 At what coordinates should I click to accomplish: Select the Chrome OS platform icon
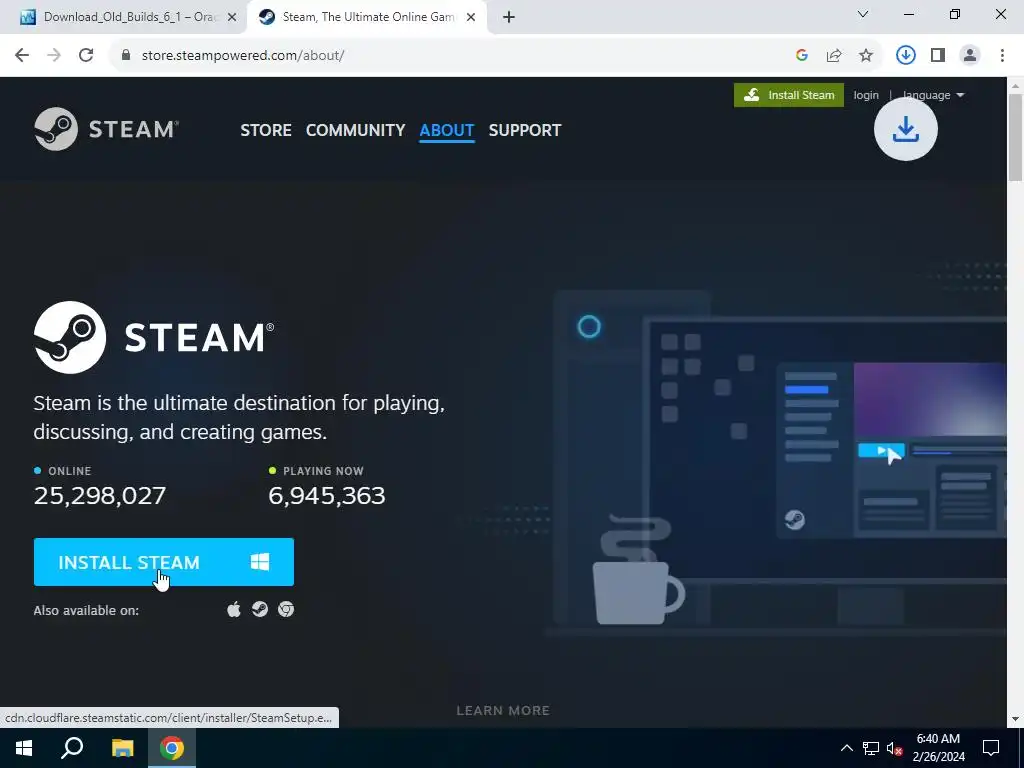tap(286, 609)
